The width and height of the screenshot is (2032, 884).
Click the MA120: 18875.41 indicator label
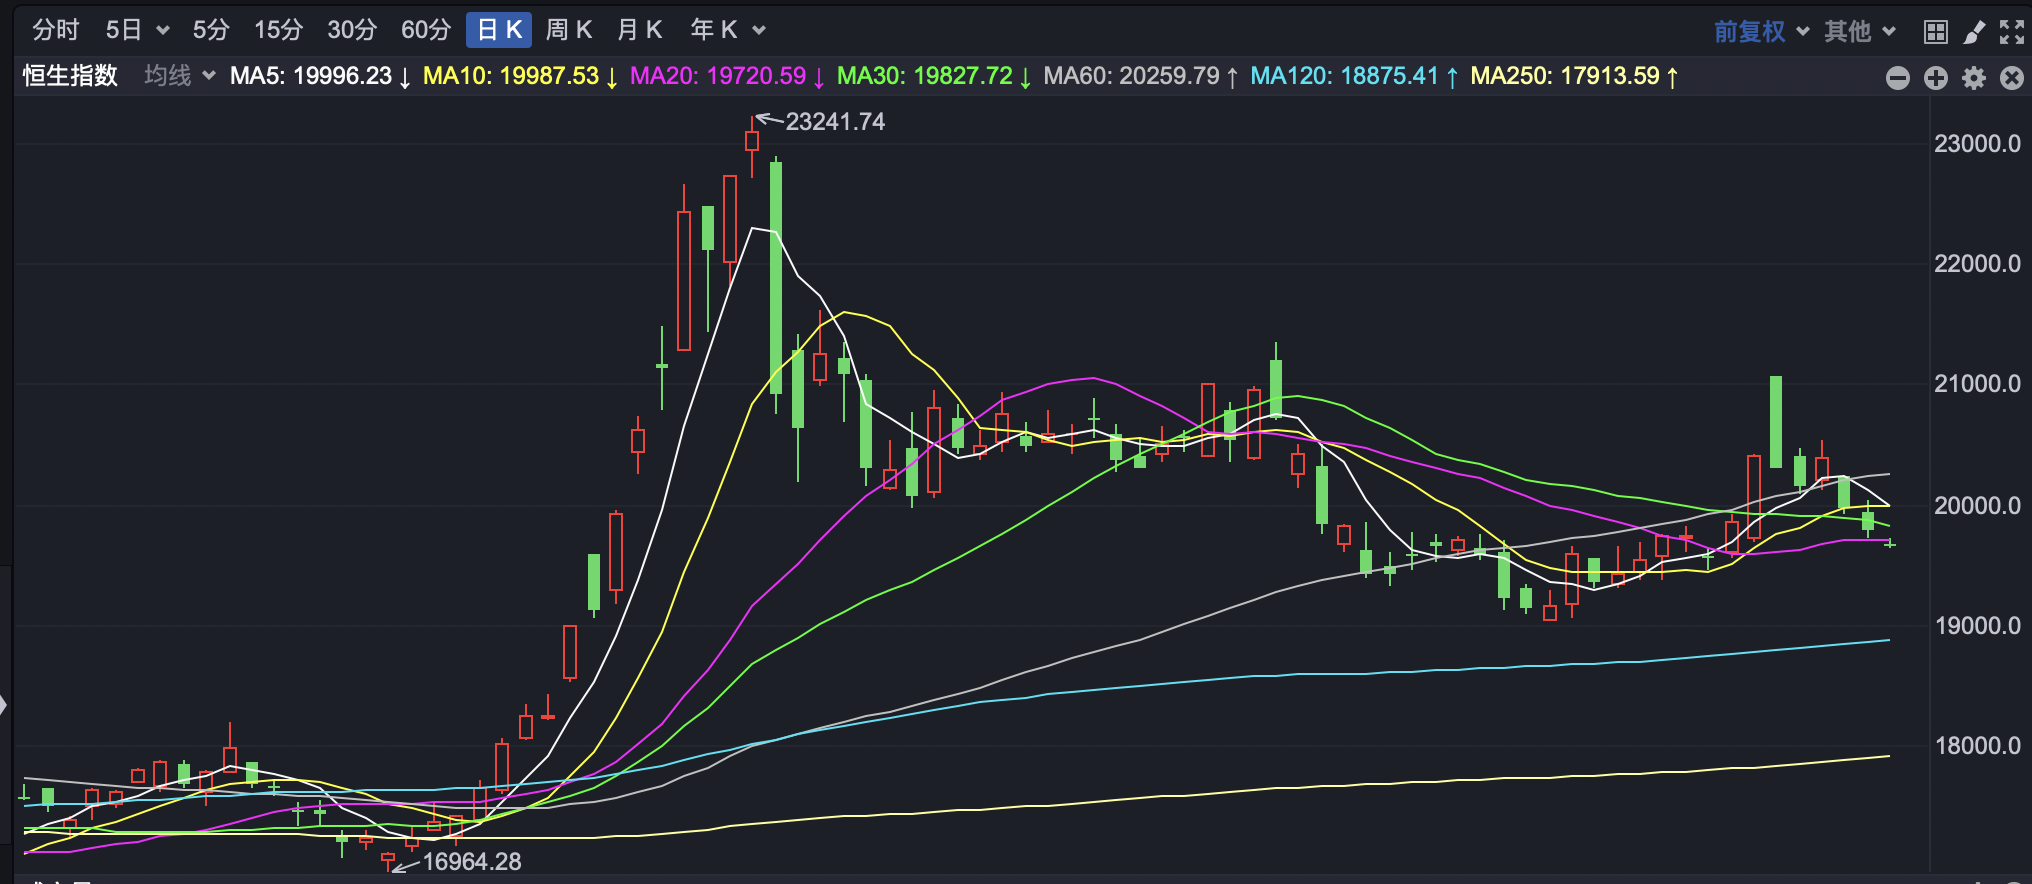click(1354, 76)
